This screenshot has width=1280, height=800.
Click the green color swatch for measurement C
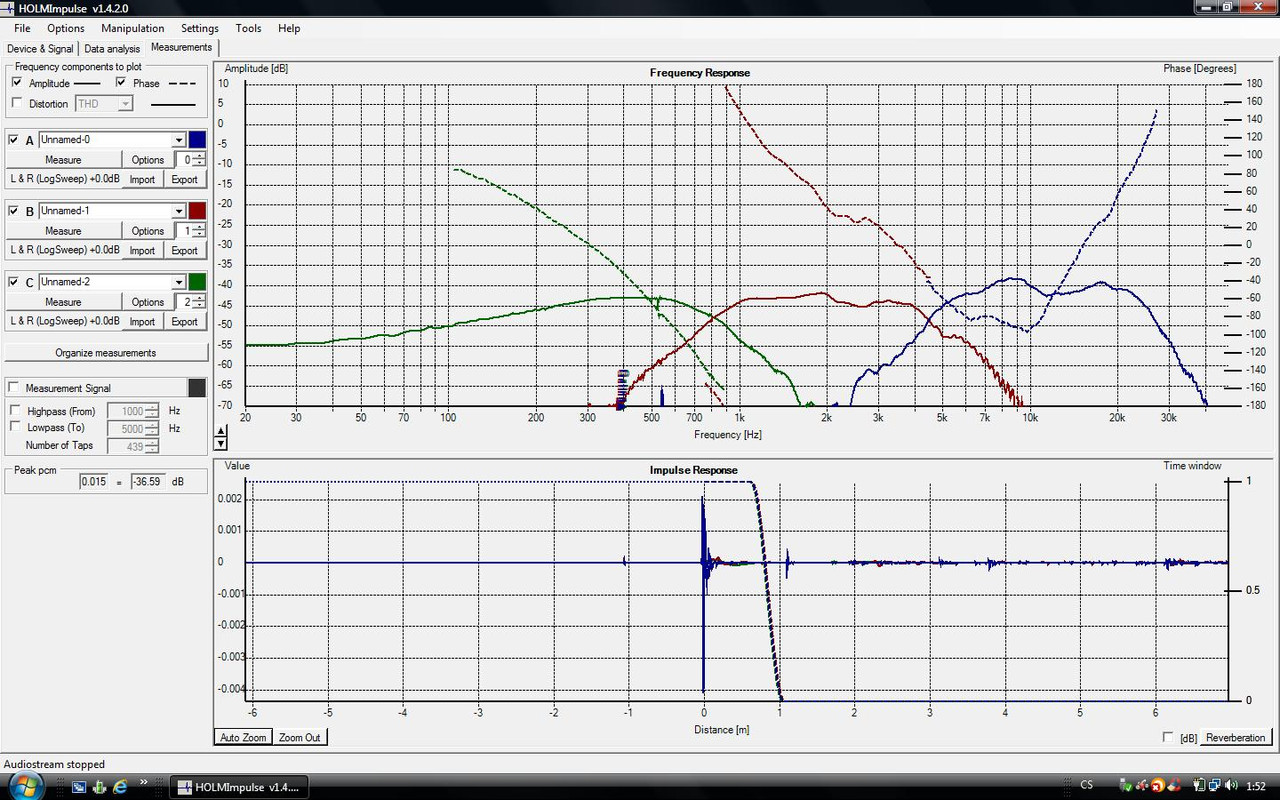click(x=197, y=282)
